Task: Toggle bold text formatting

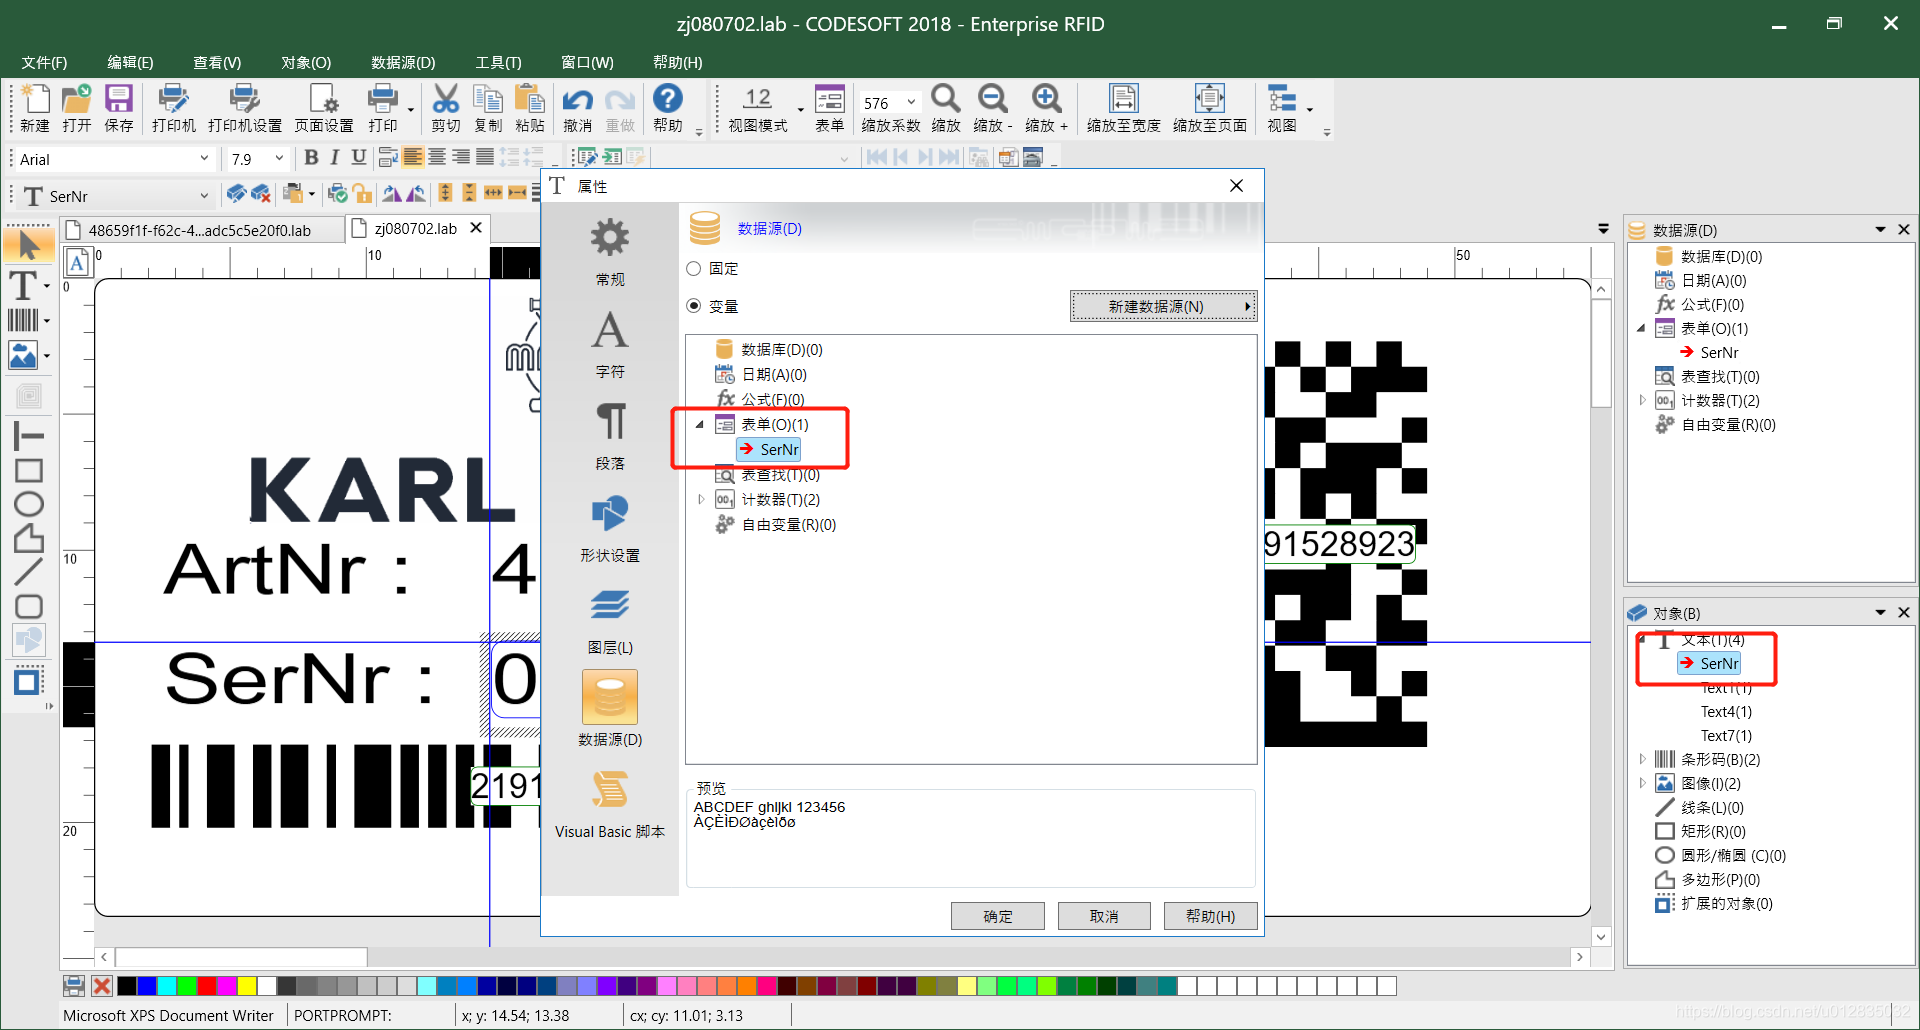Action: tap(311, 157)
